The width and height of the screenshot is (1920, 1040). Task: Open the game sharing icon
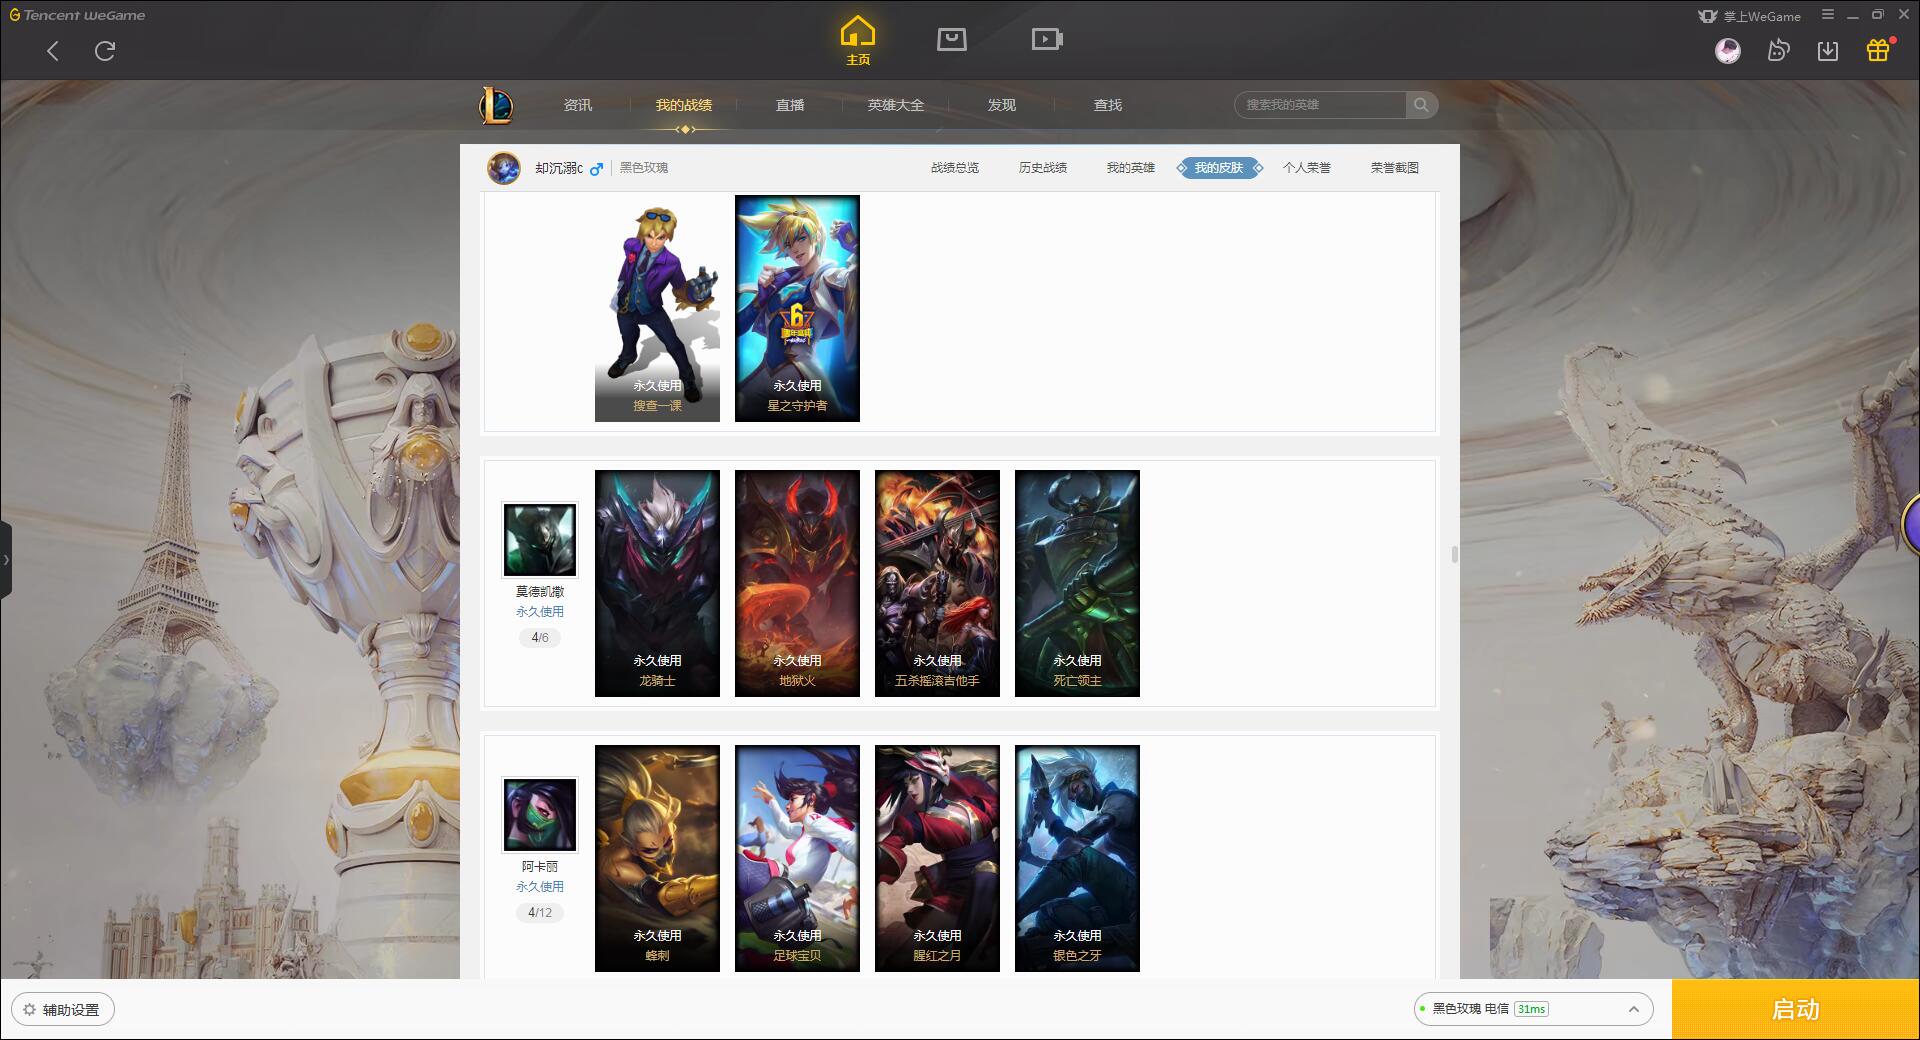(1778, 51)
